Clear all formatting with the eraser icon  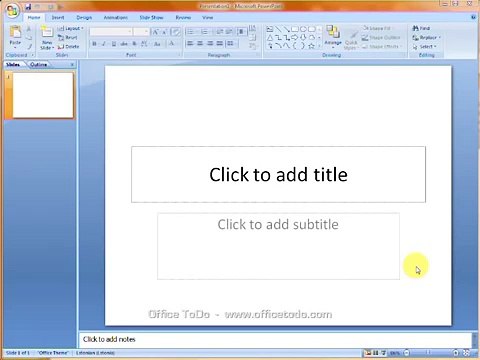(x=175, y=32)
